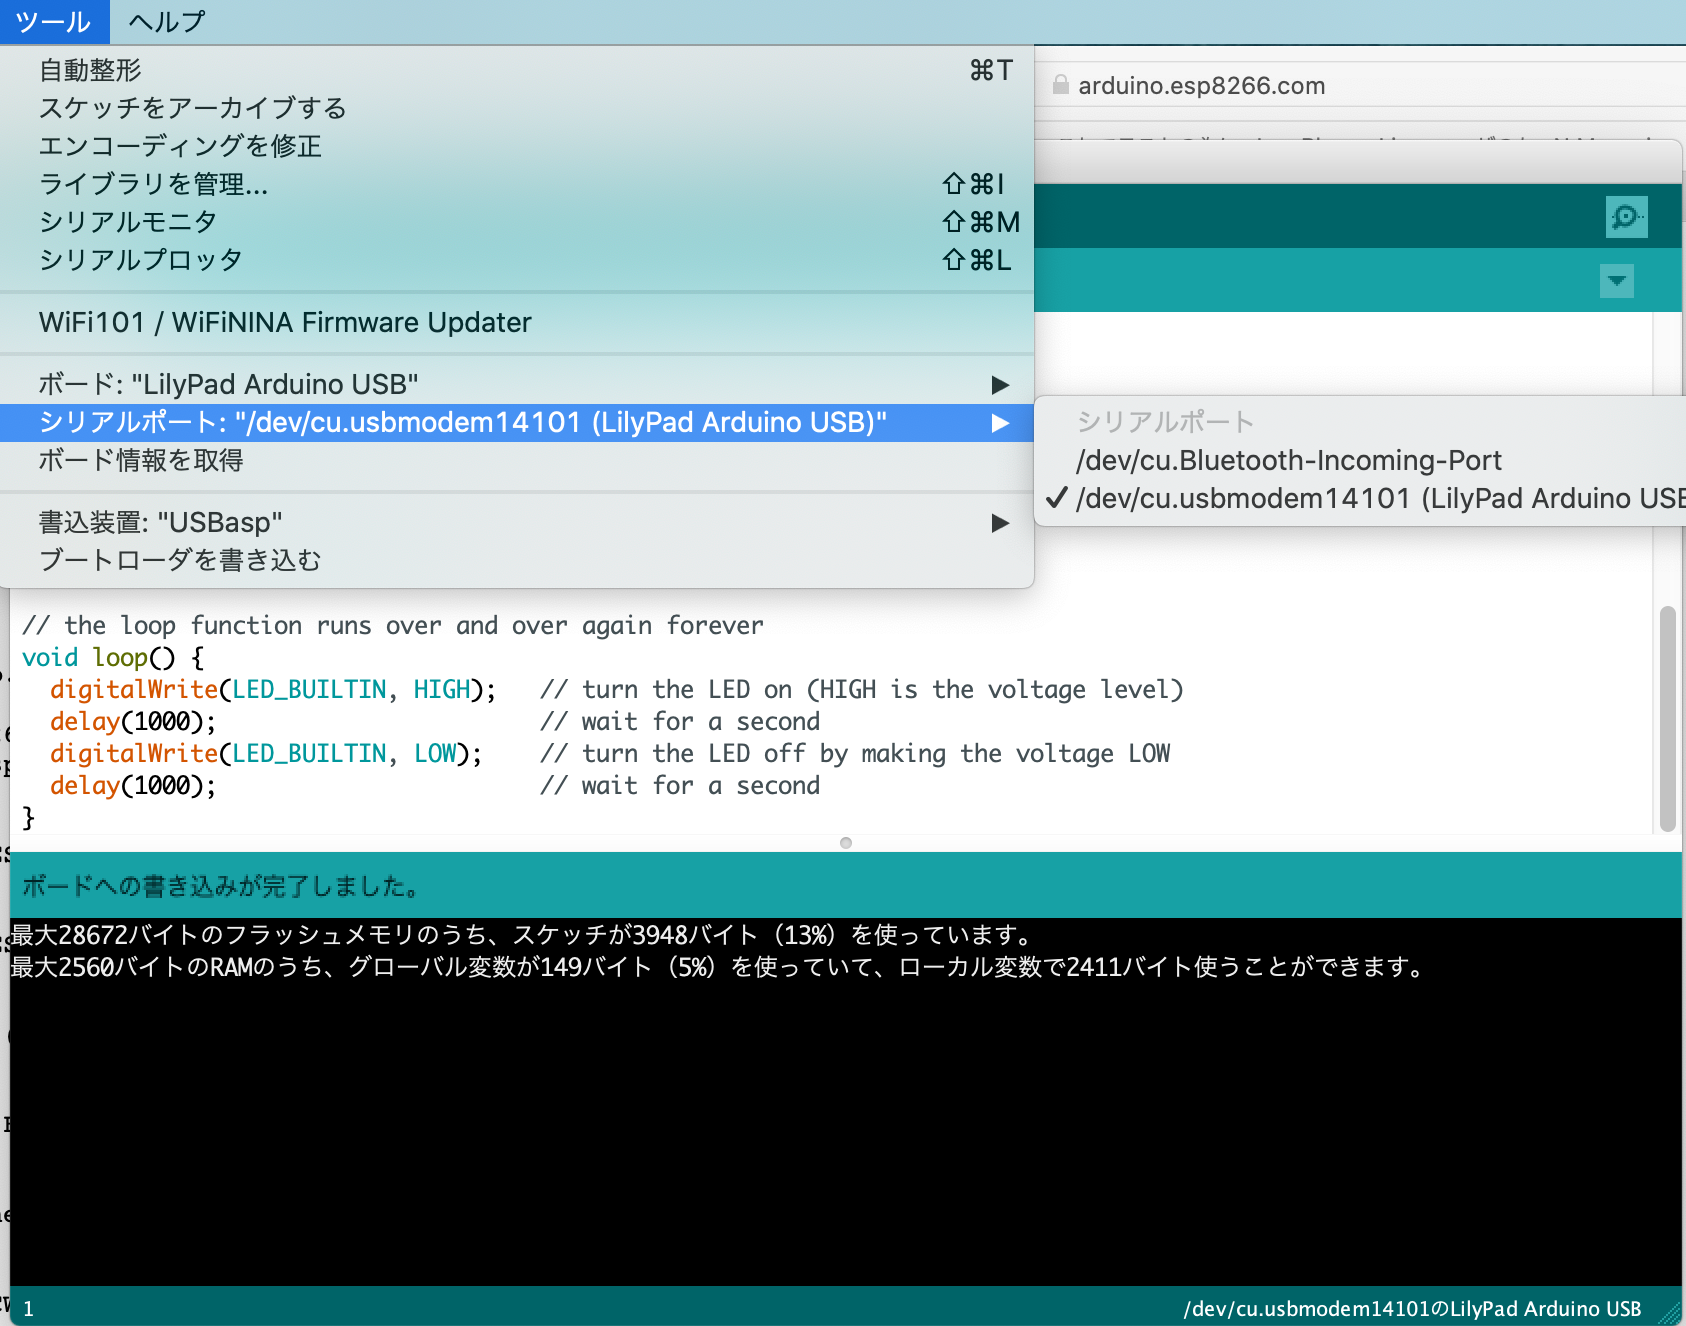Click the digitalWrite(LED_BUILTIN, LOW); code line

pos(266,753)
